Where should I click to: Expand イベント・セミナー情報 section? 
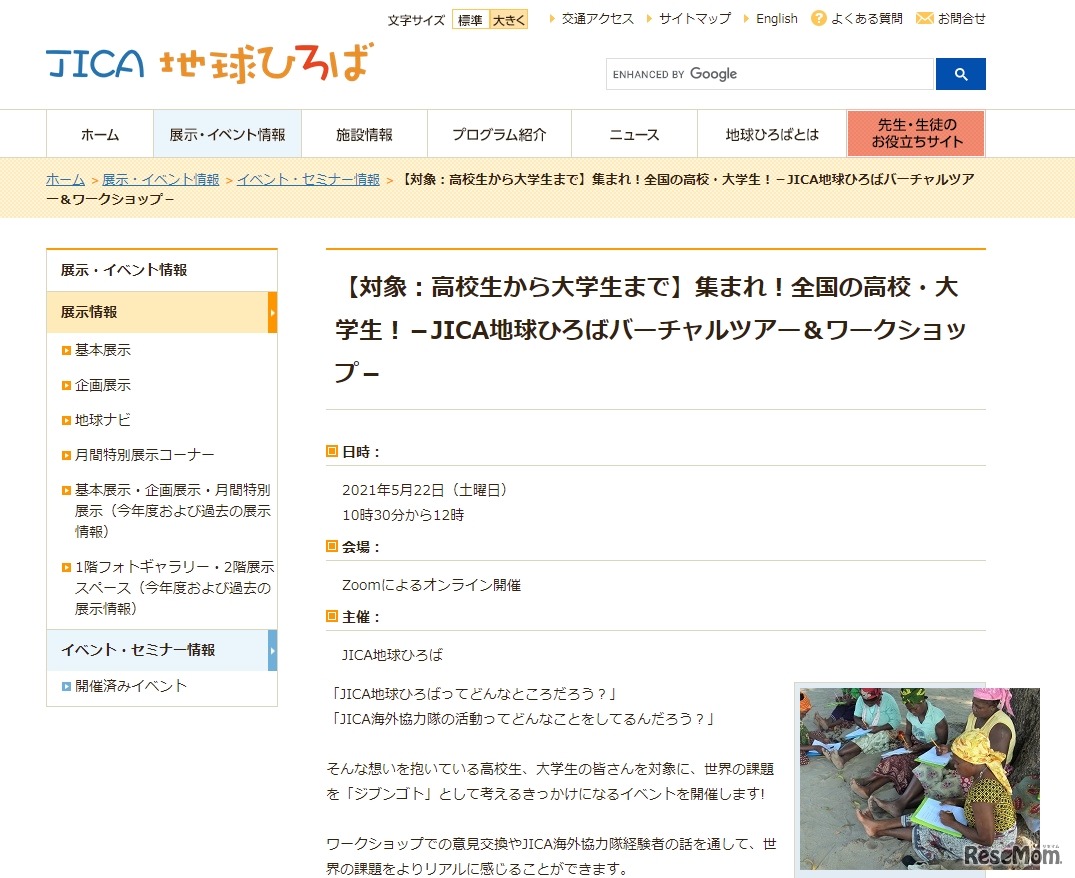(271, 650)
